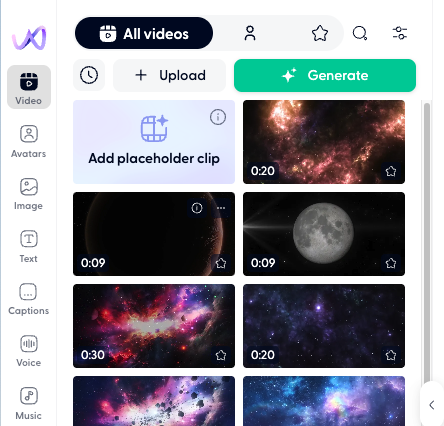
Task: Open the Voice panel
Action: pyautogui.click(x=29, y=351)
